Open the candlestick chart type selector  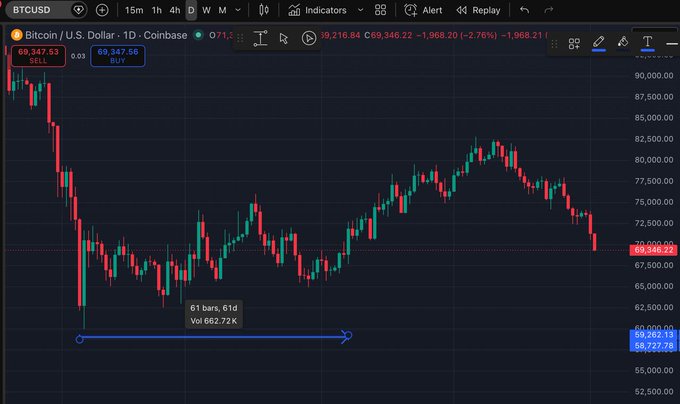click(x=264, y=10)
